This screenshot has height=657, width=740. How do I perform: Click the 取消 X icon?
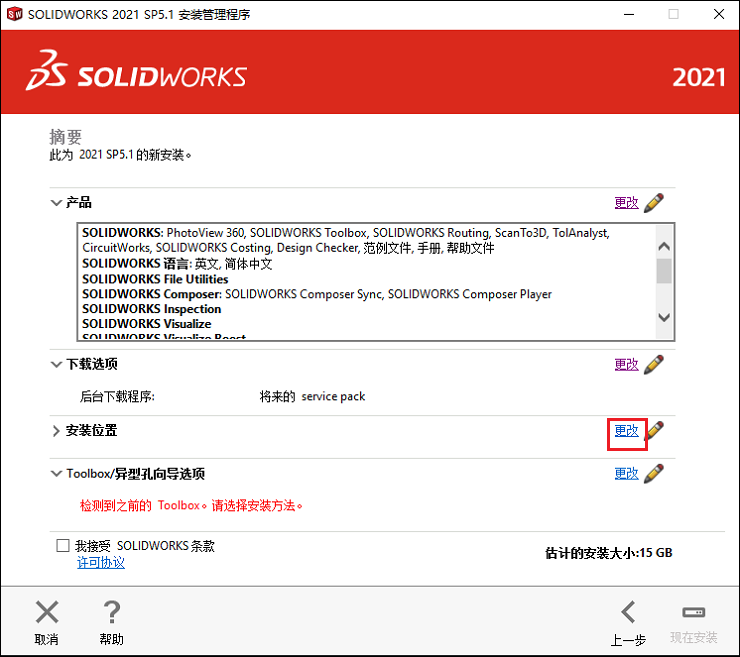pos(47,612)
